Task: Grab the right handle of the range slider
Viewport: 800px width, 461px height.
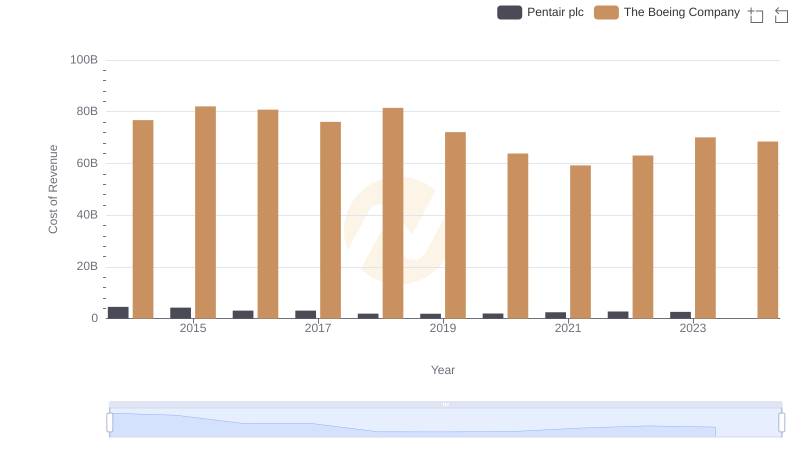Action: coord(781,422)
